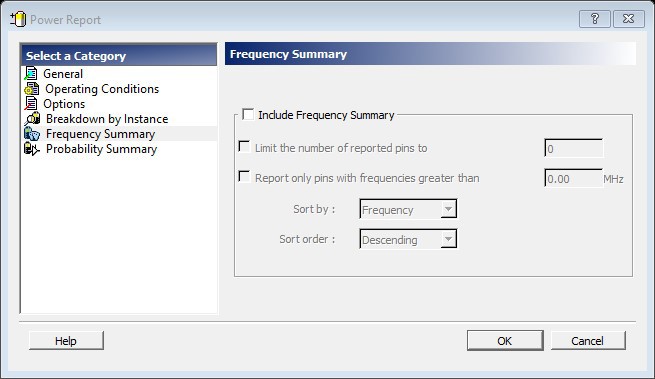The image size is (655, 379).
Task: Open Help from the bottom button
Action: click(x=66, y=341)
